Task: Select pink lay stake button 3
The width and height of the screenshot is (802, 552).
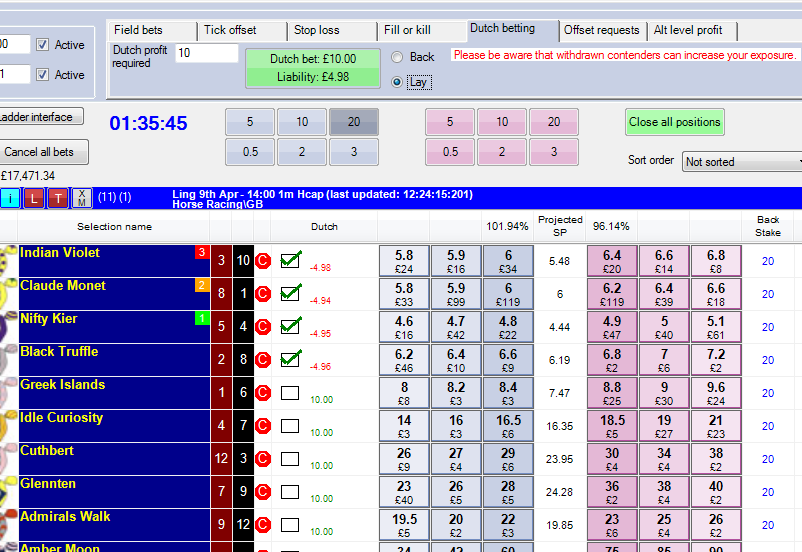Action: [554, 152]
